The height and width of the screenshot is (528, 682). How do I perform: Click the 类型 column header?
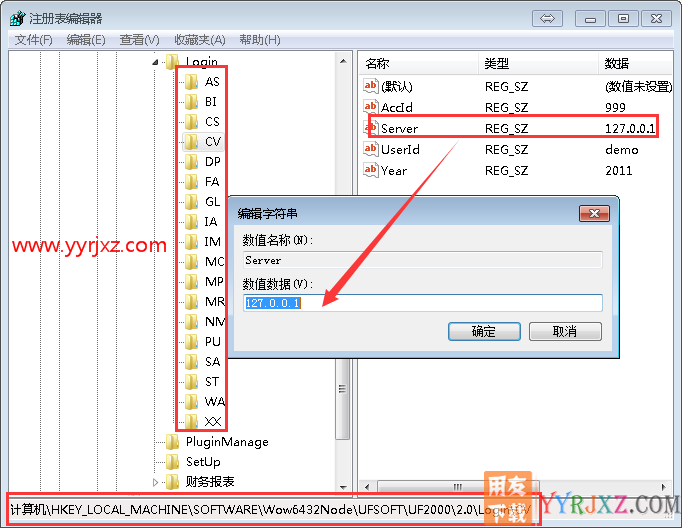538,63
